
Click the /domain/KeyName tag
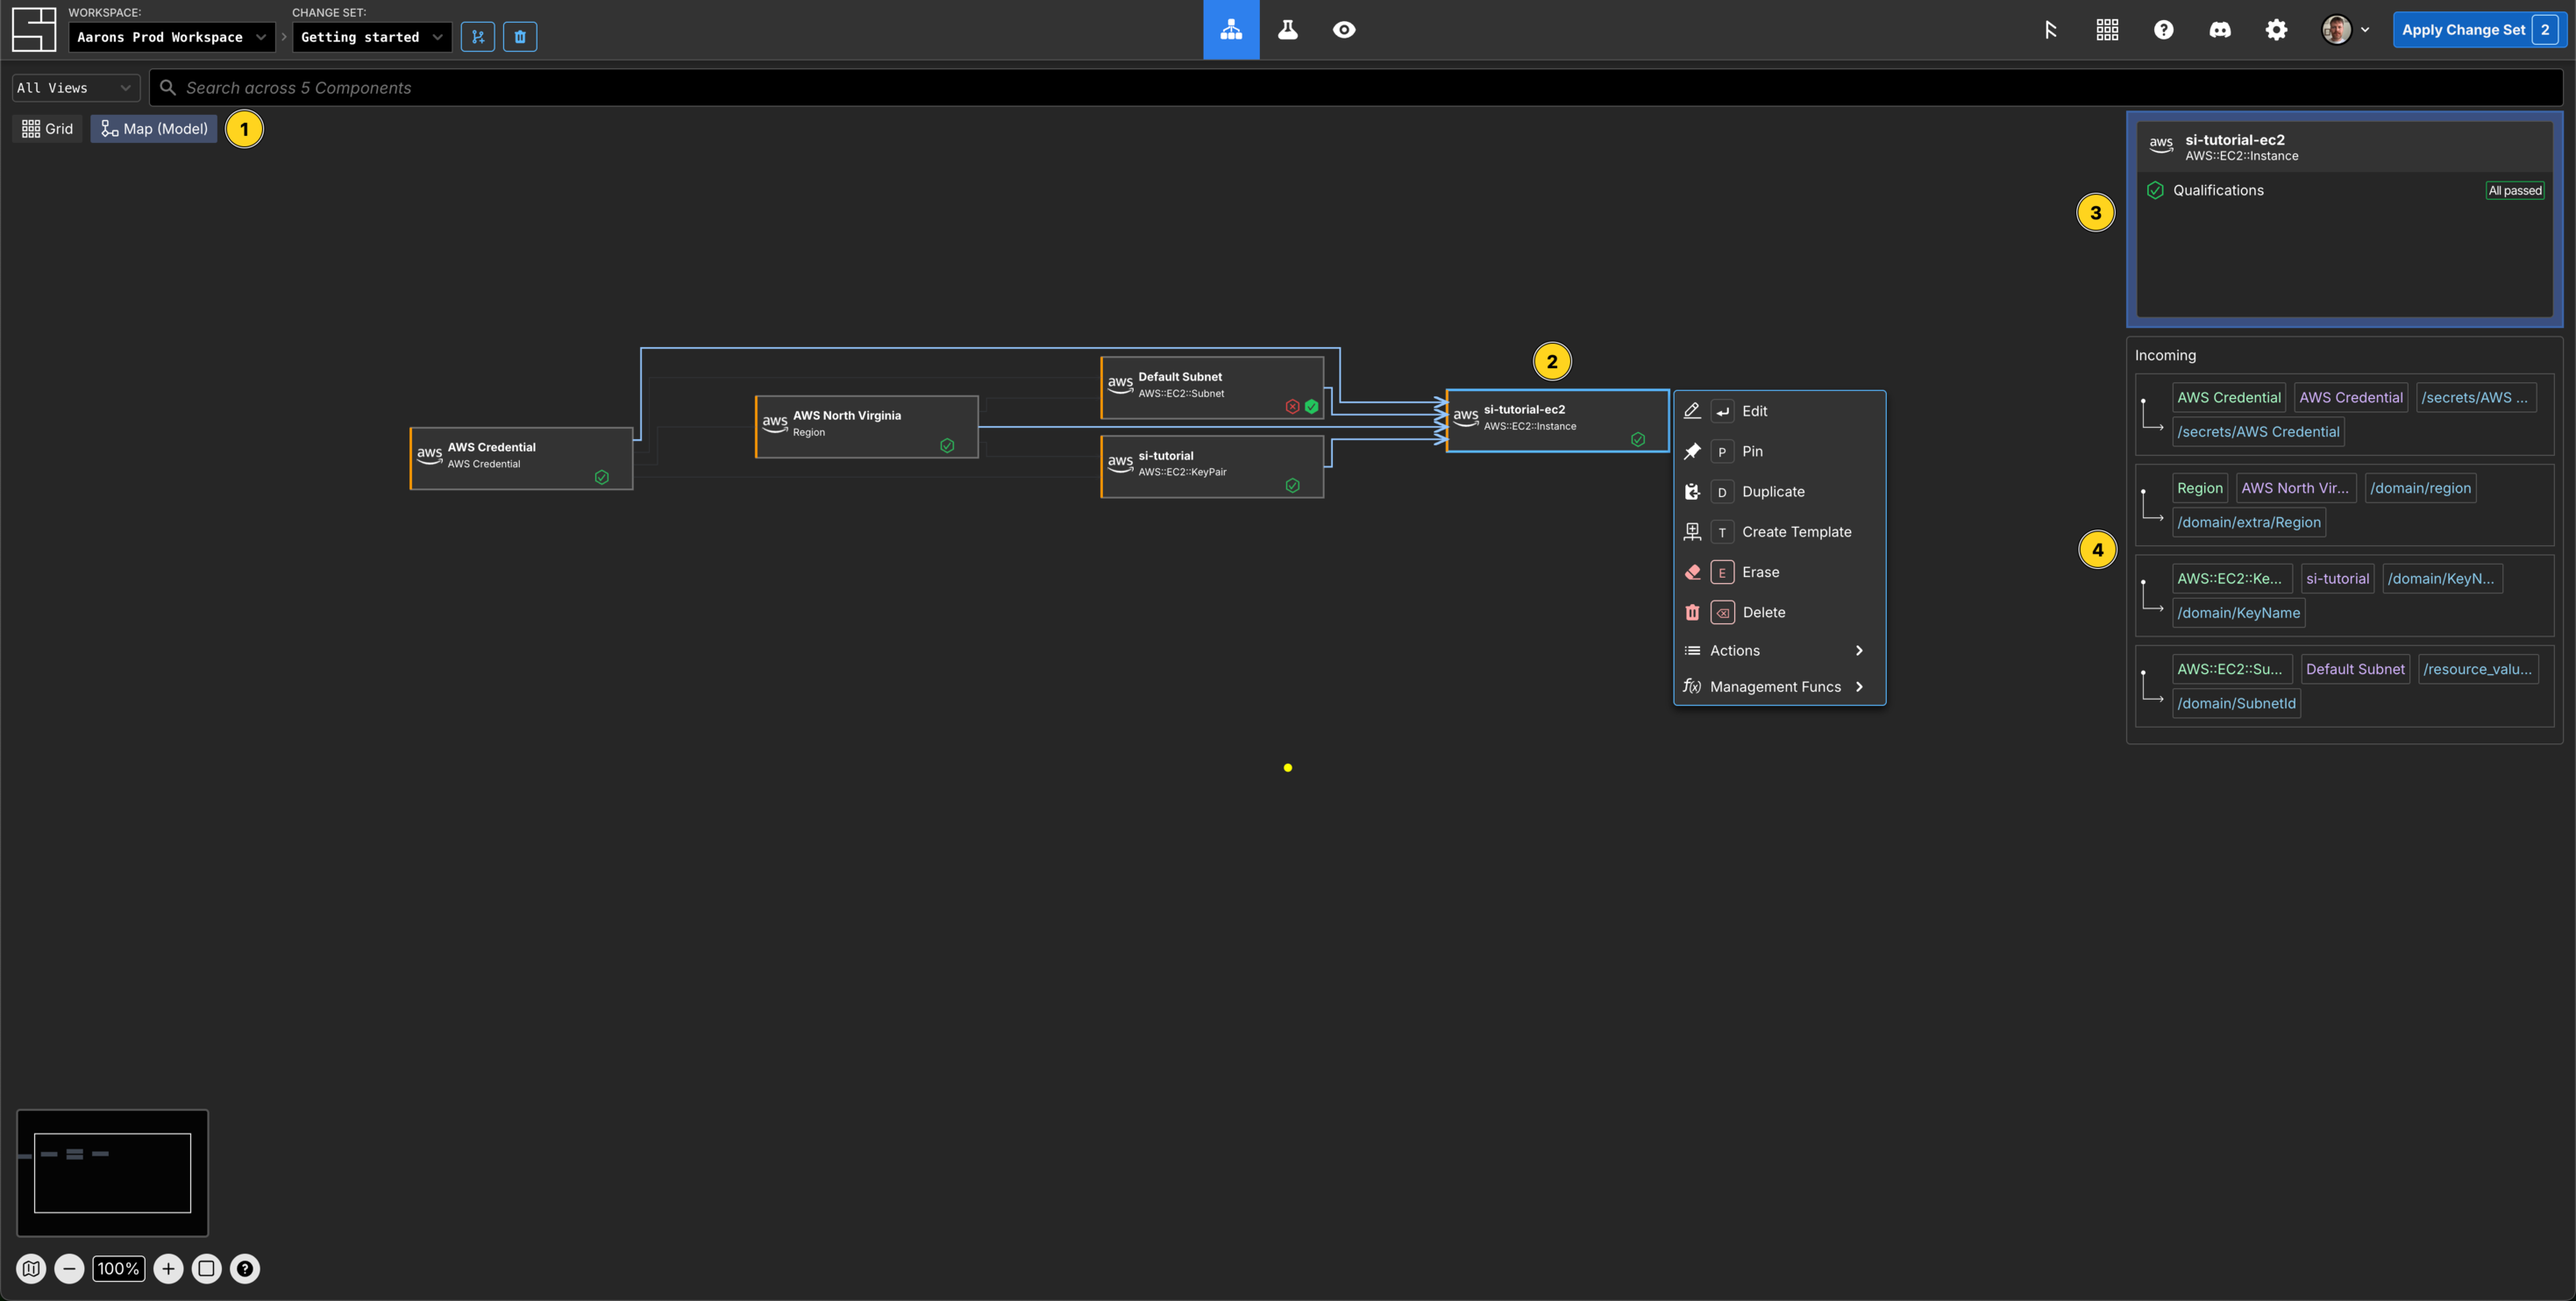click(2238, 613)
